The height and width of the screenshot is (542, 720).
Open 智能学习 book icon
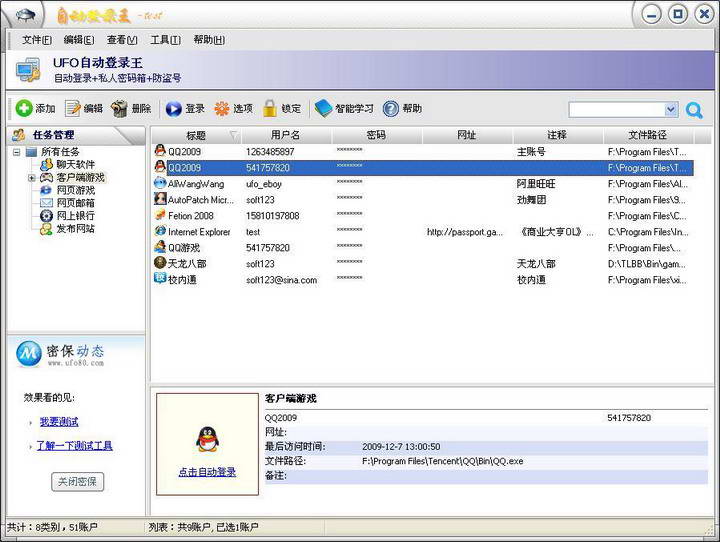coord(323,108)
